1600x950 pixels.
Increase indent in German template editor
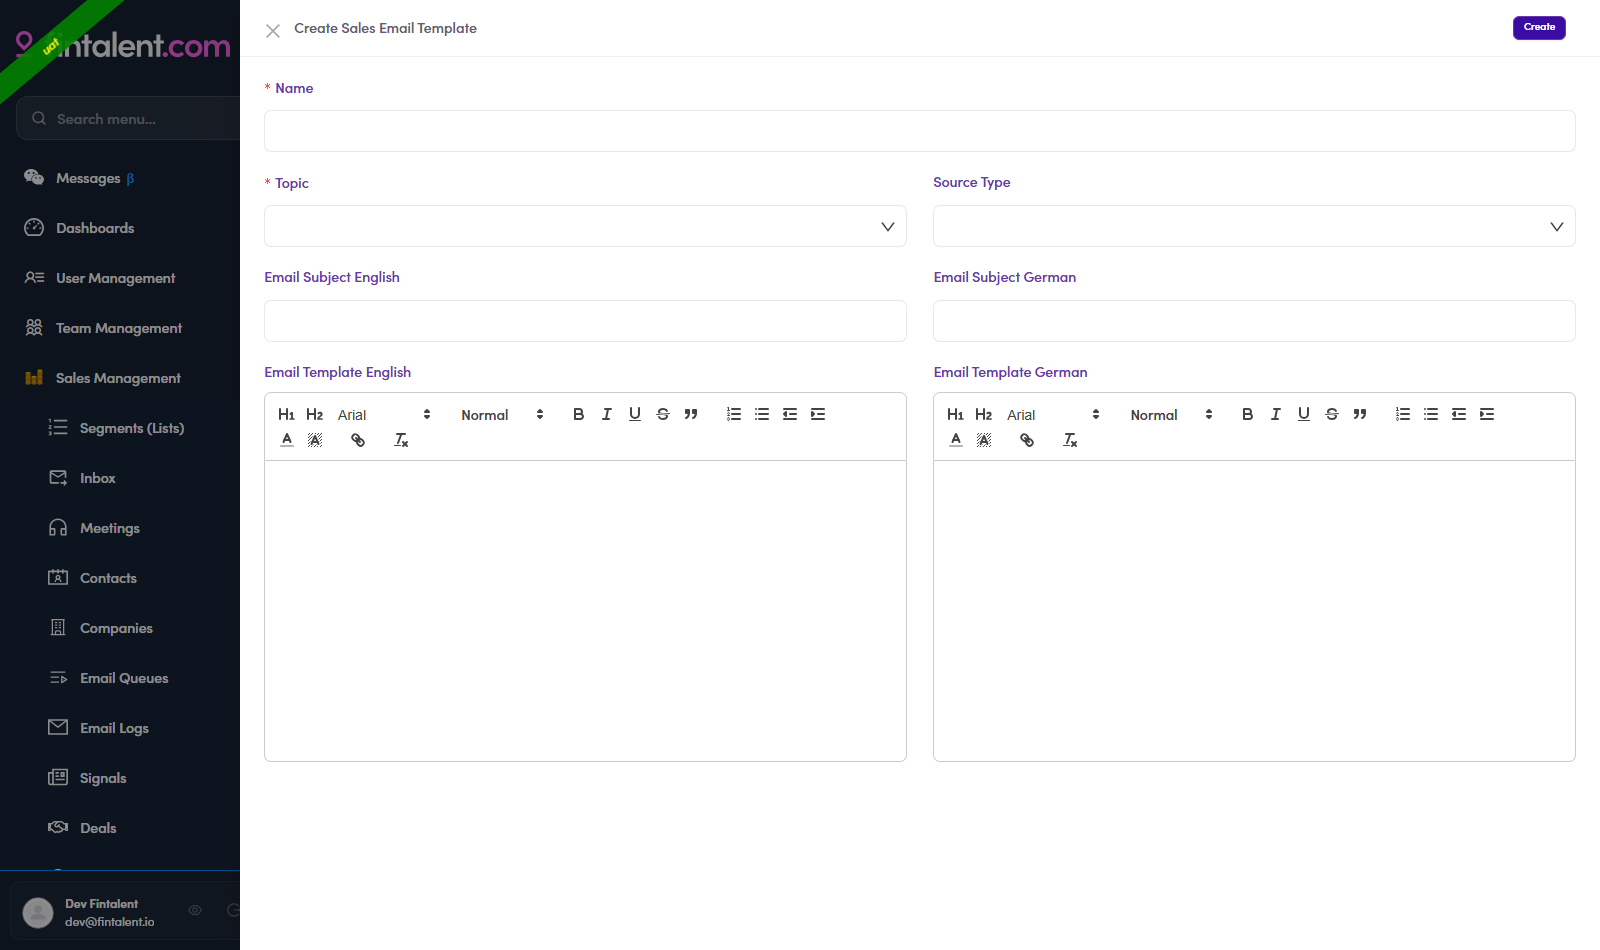(x=1487, y=414)
